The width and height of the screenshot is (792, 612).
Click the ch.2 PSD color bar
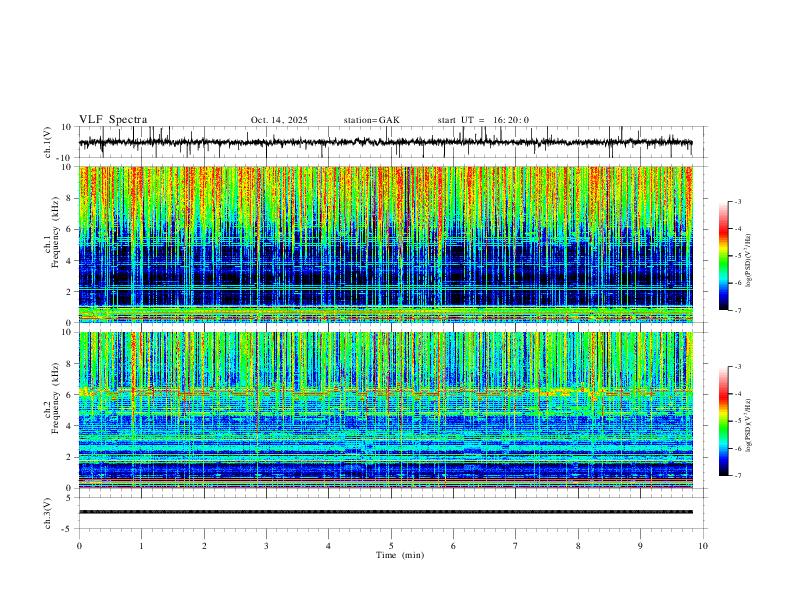tap(723, 421)
